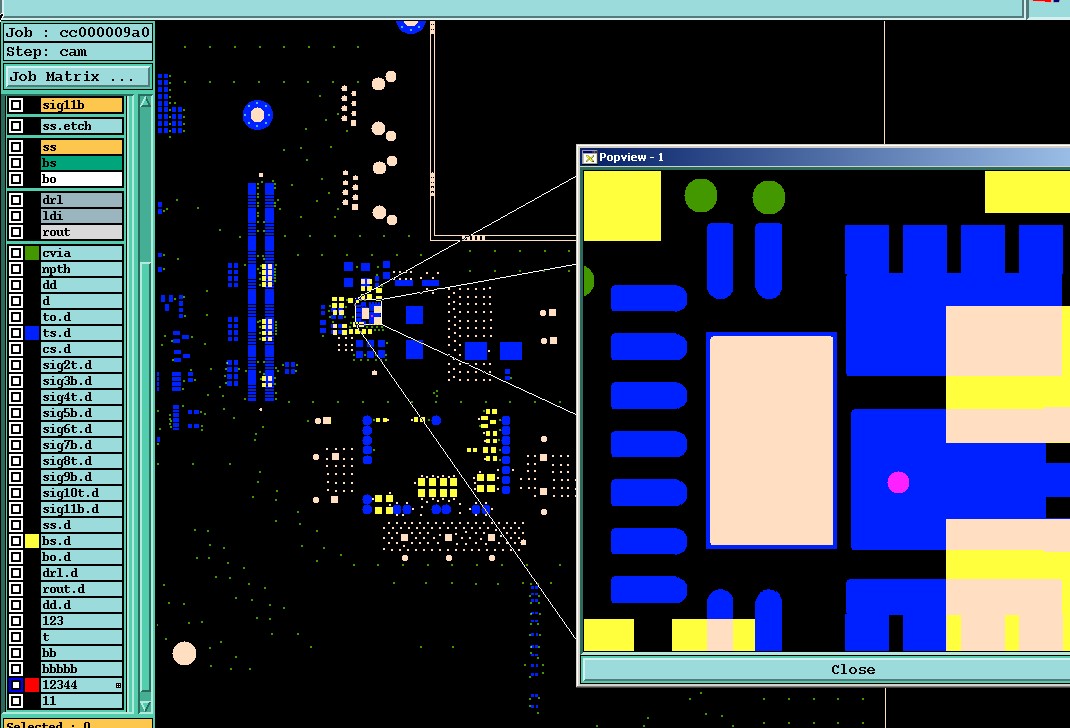
Task: Select the sig2t.d layer name
Action: coord(82,365)
